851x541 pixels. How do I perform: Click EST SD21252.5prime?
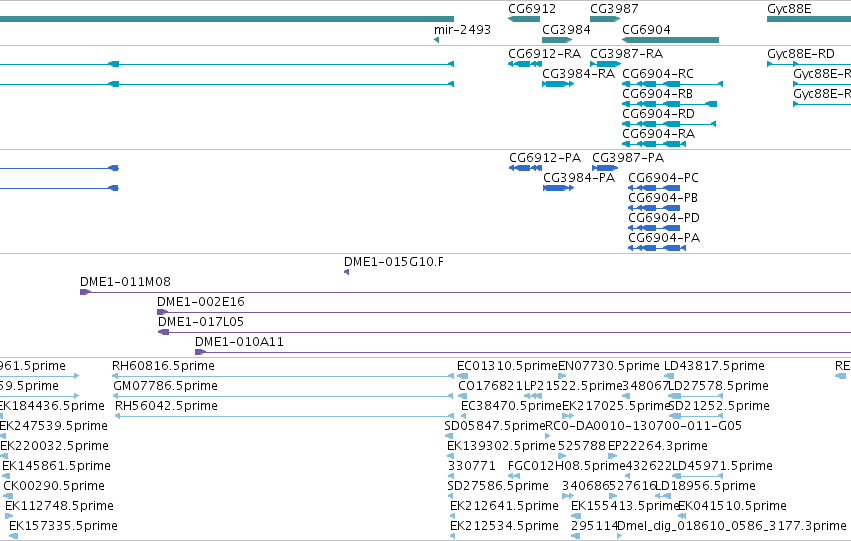(719, 406)
